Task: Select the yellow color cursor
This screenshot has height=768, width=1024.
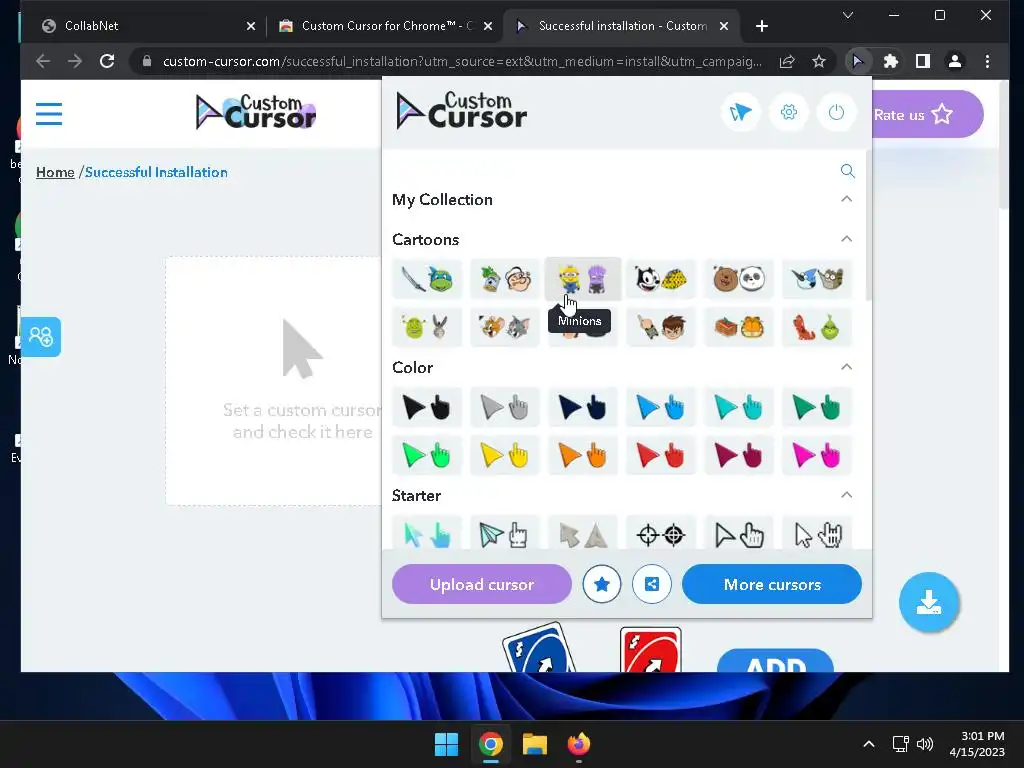Action: tap(505, 455)
